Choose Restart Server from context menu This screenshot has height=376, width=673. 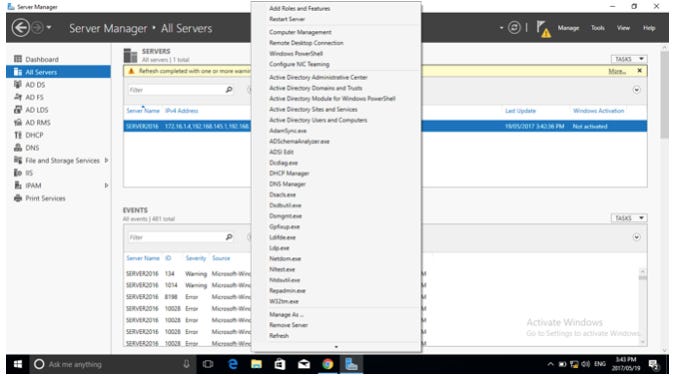tap(287, 19)
